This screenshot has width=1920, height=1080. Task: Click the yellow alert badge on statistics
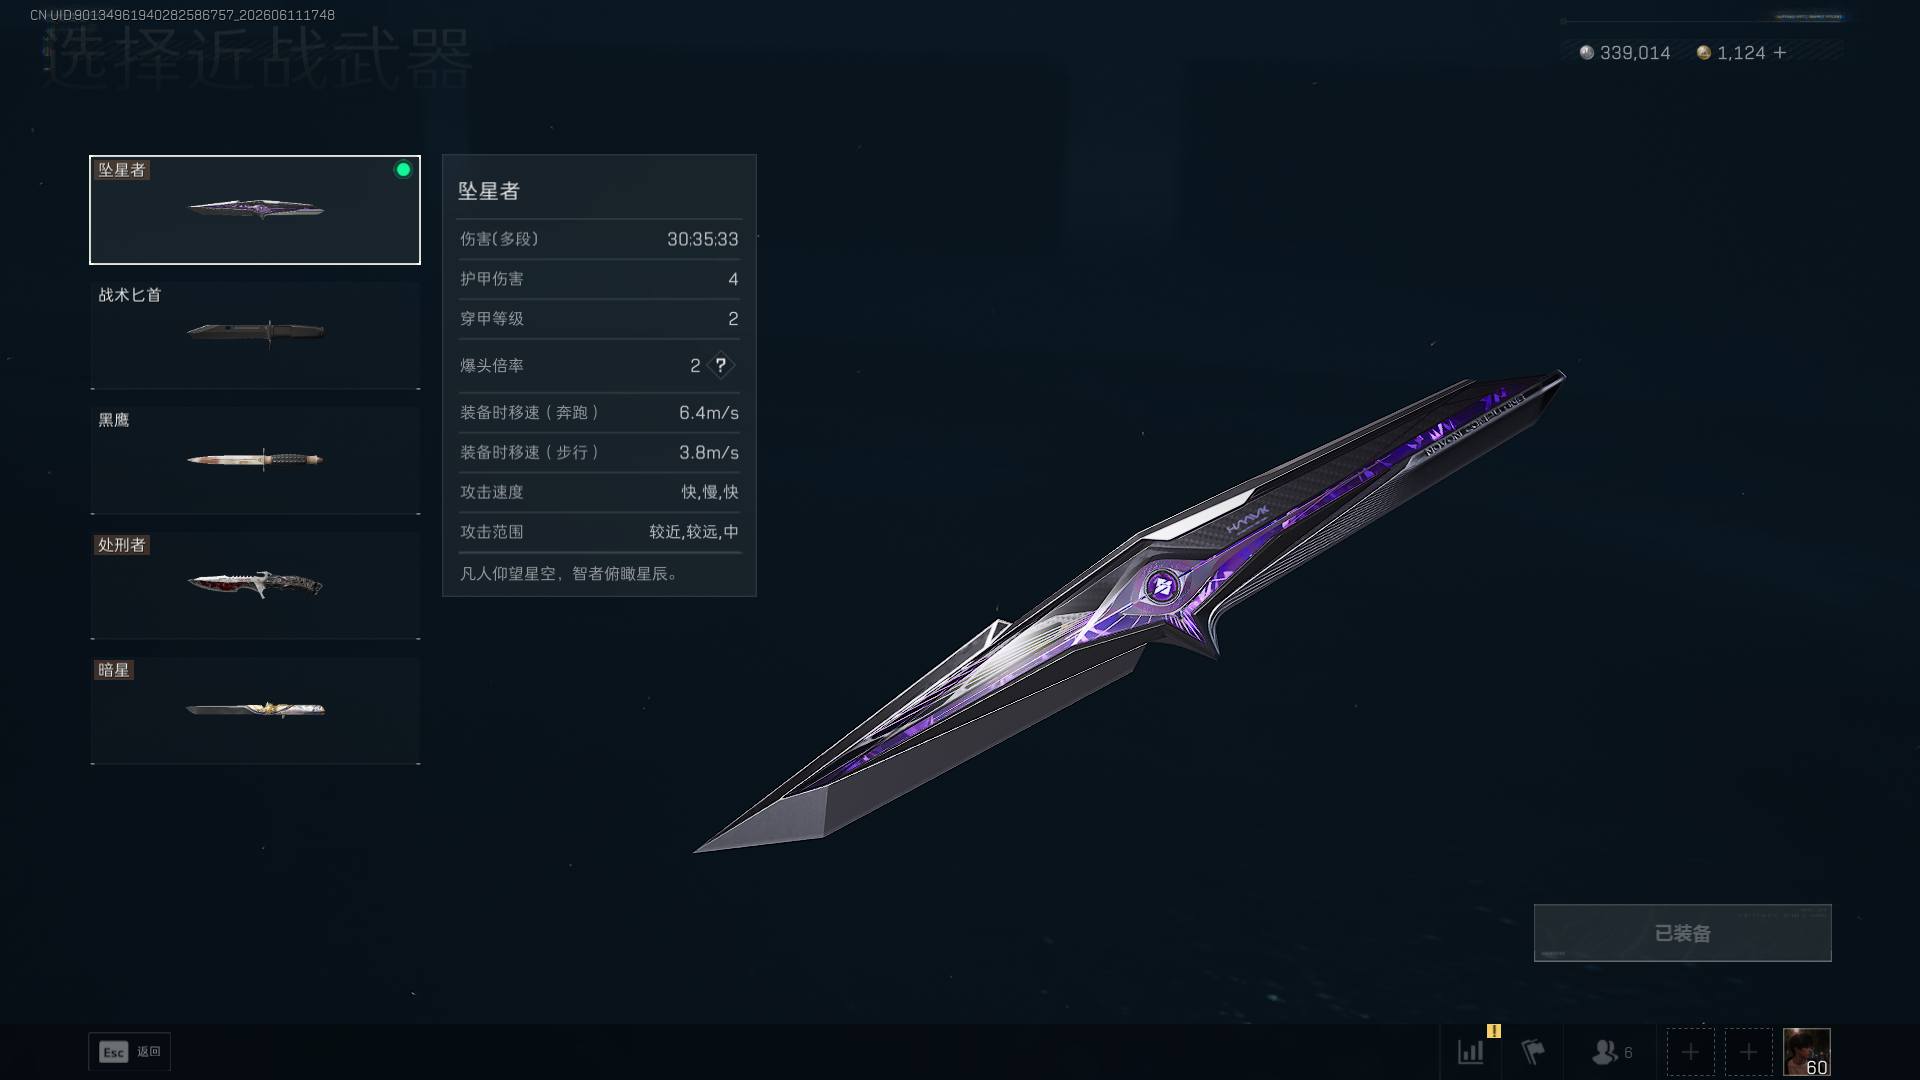(1494, 1031)
